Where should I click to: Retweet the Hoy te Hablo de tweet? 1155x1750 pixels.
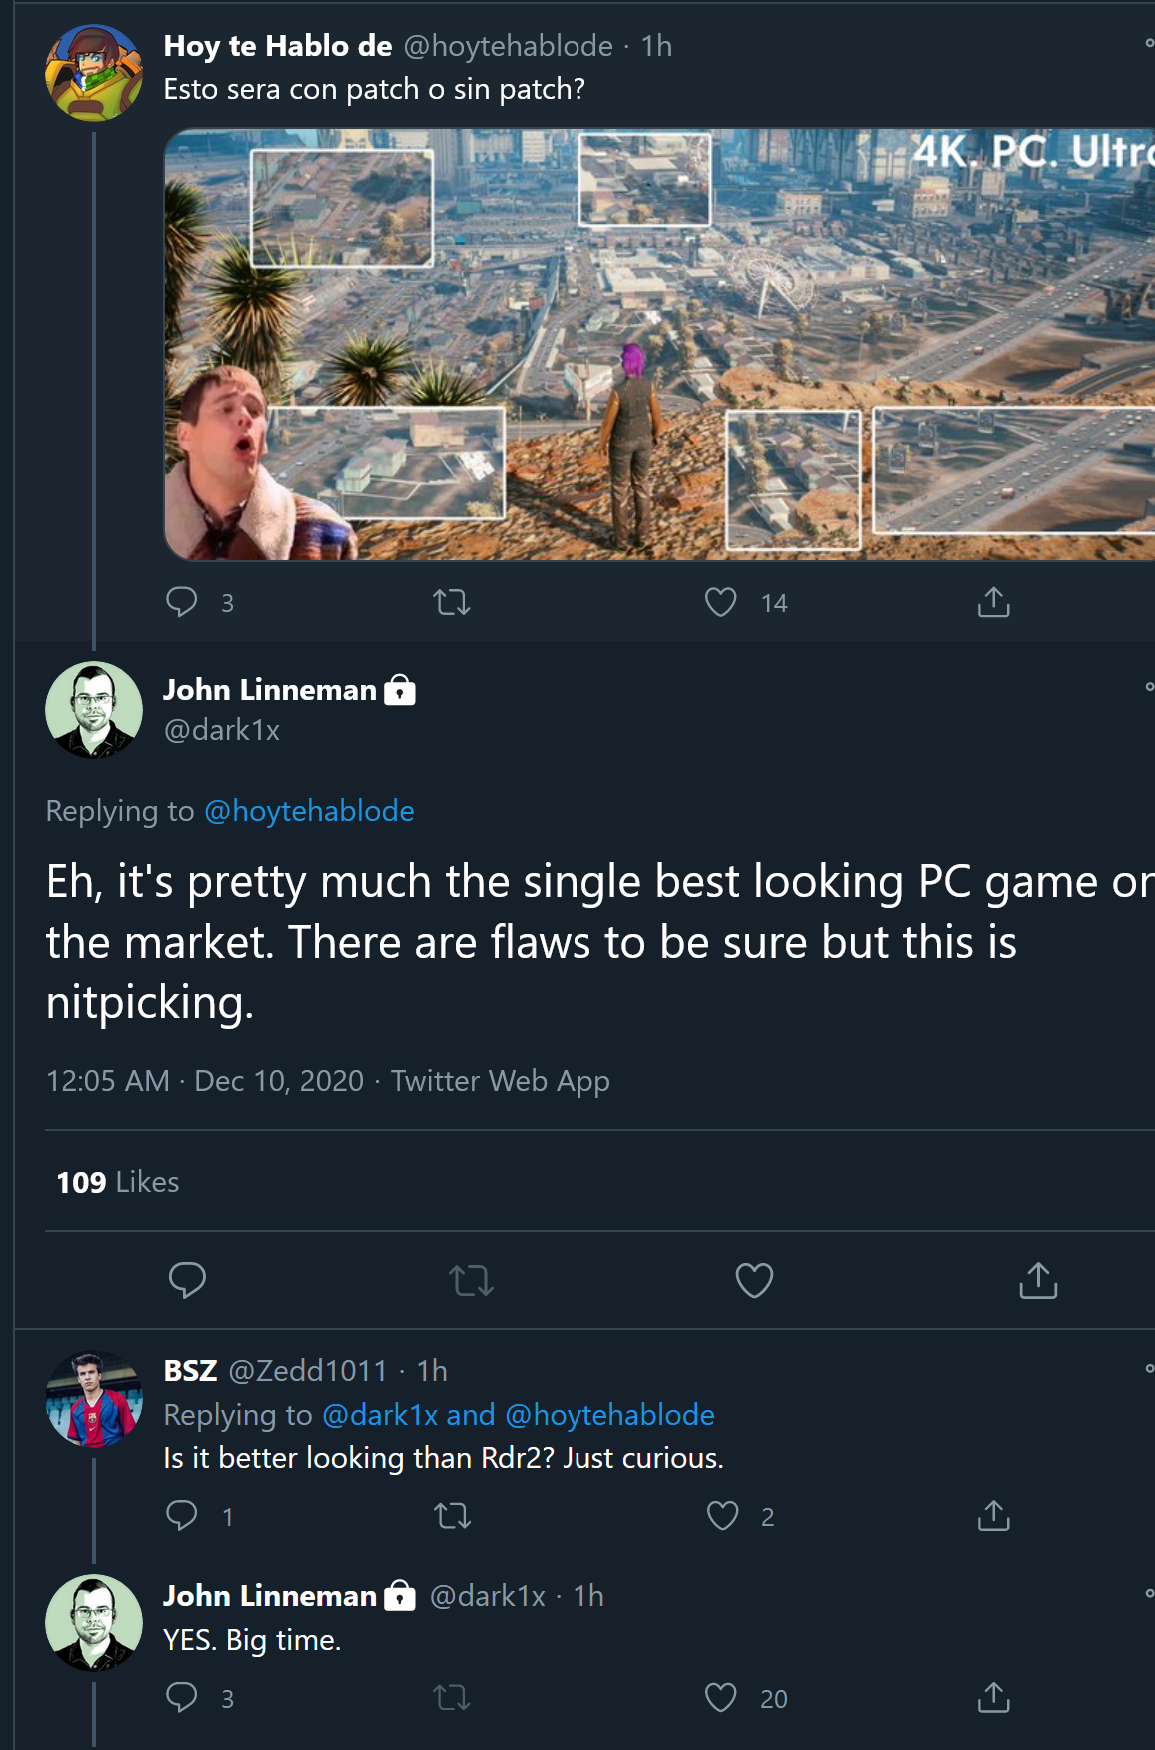pos(452,602)
